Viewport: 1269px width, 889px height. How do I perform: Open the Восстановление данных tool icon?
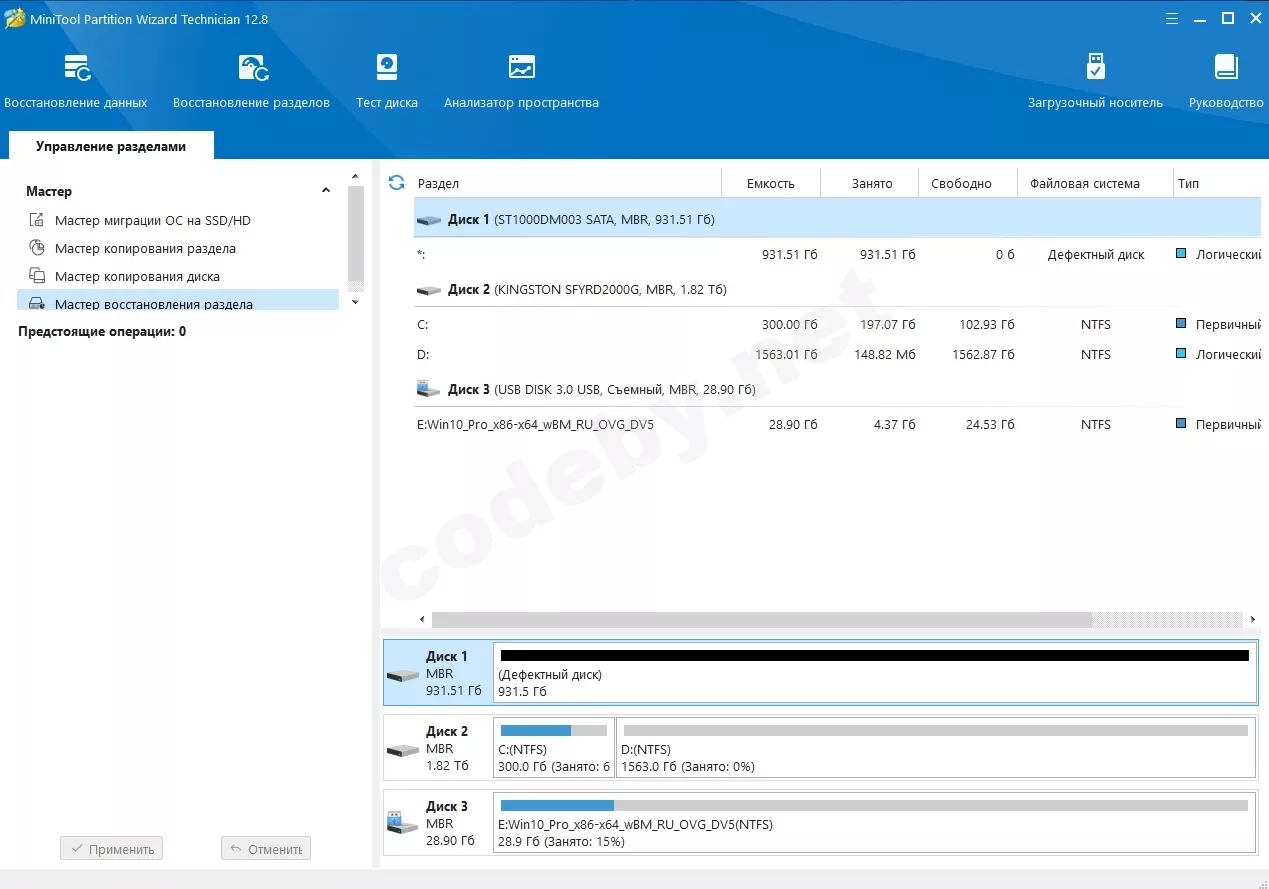tap(76, 68)
